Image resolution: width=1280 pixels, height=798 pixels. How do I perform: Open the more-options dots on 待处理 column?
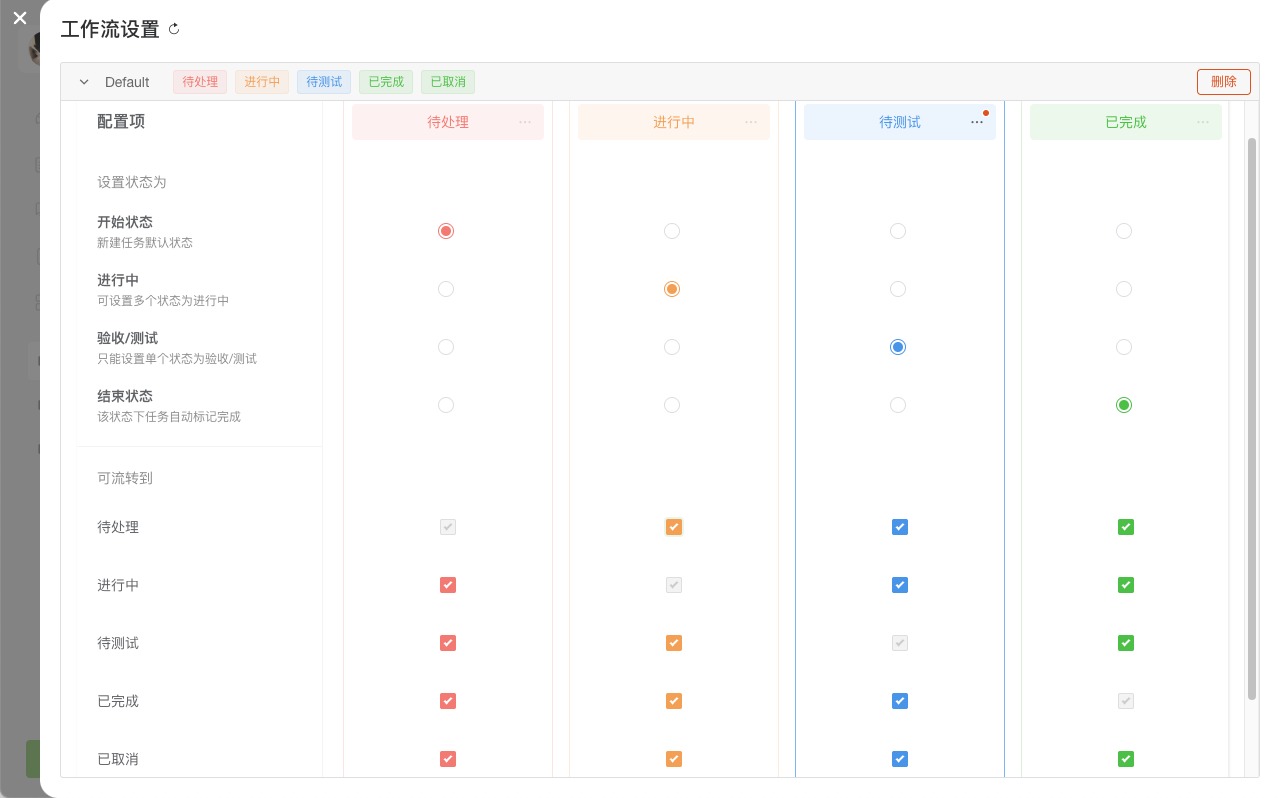click(525, 122)
